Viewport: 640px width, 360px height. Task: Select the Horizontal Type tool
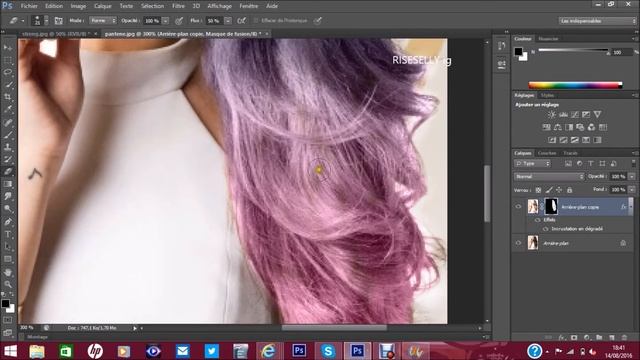8,234
